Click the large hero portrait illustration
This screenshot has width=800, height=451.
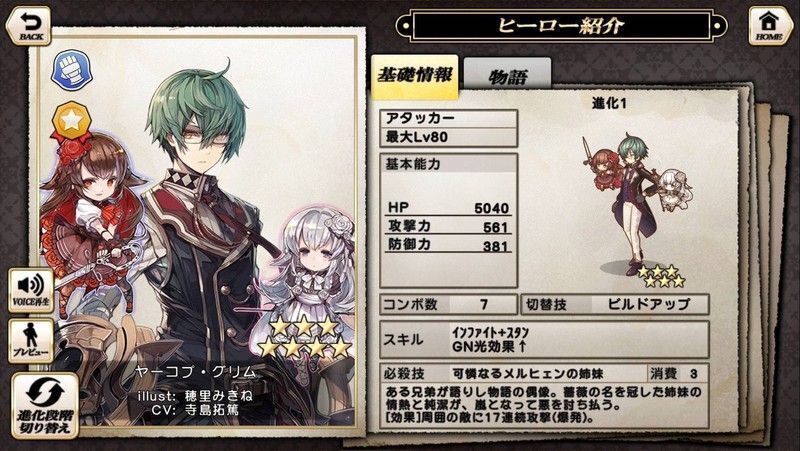198,230
